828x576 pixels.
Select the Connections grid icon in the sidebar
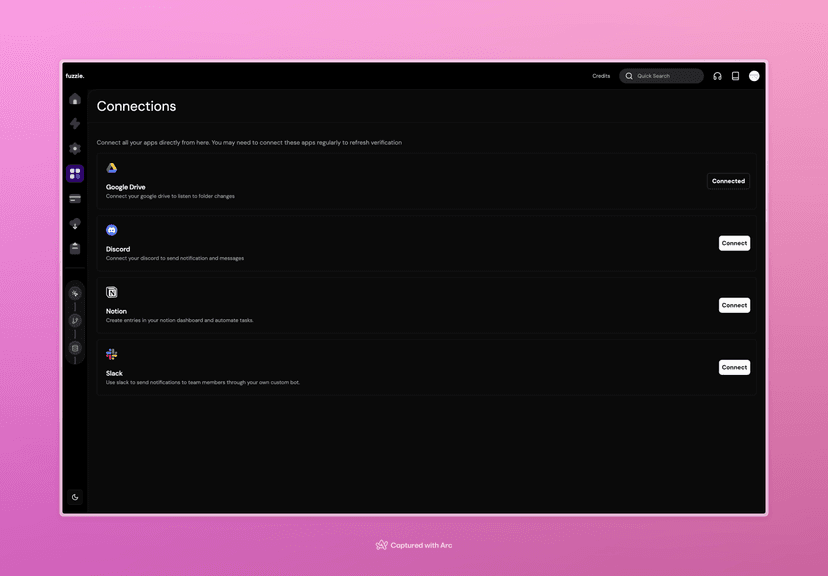pyautogui.click(x=75, y=173)
